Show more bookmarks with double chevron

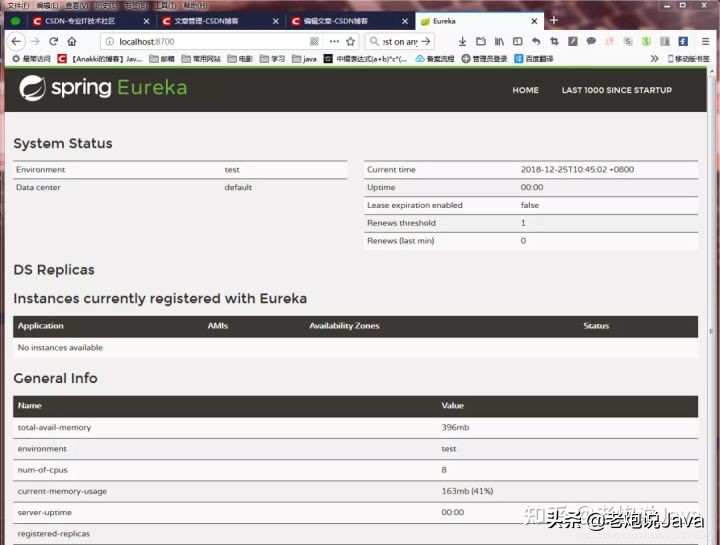654,59
